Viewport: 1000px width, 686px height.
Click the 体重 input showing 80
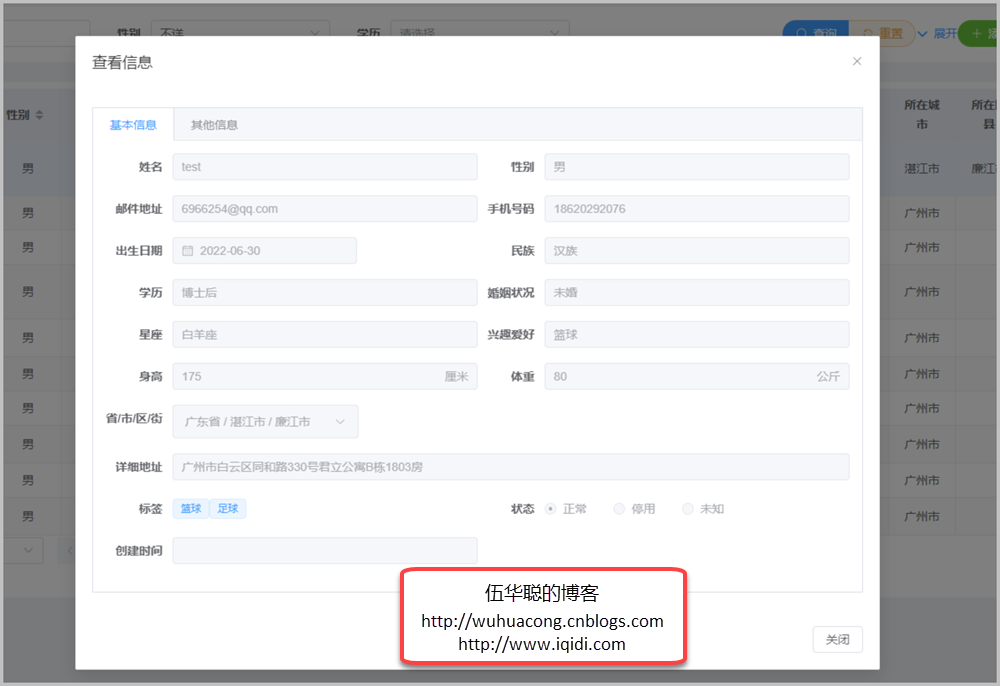[x=696, y=376]
